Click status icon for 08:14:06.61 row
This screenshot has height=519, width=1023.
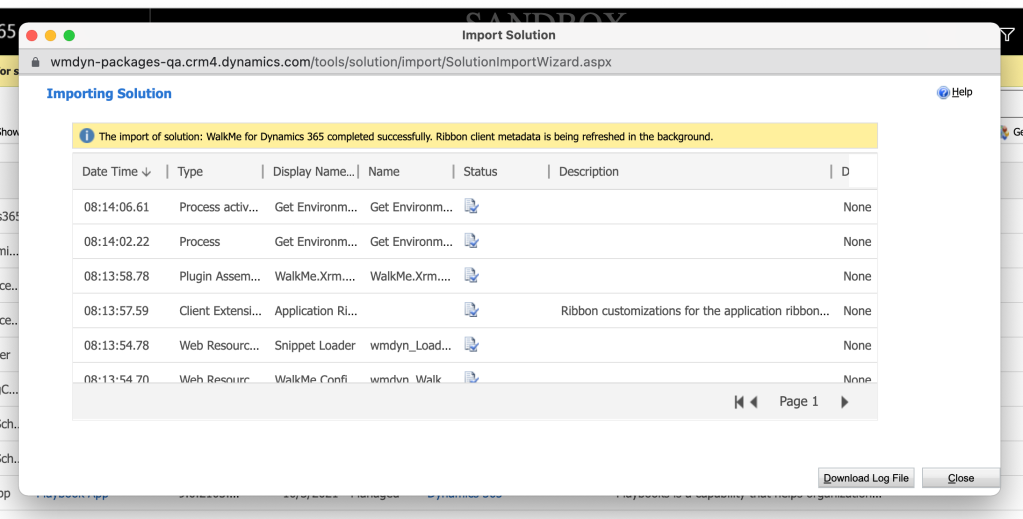(x=472, y=207)
